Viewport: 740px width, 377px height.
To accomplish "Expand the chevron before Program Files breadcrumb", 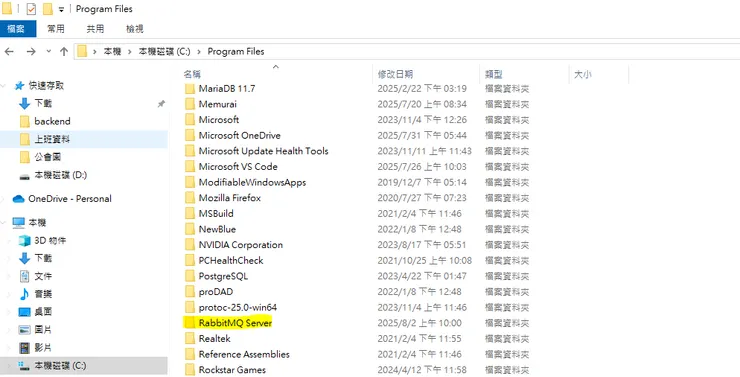I will [199, 51].
